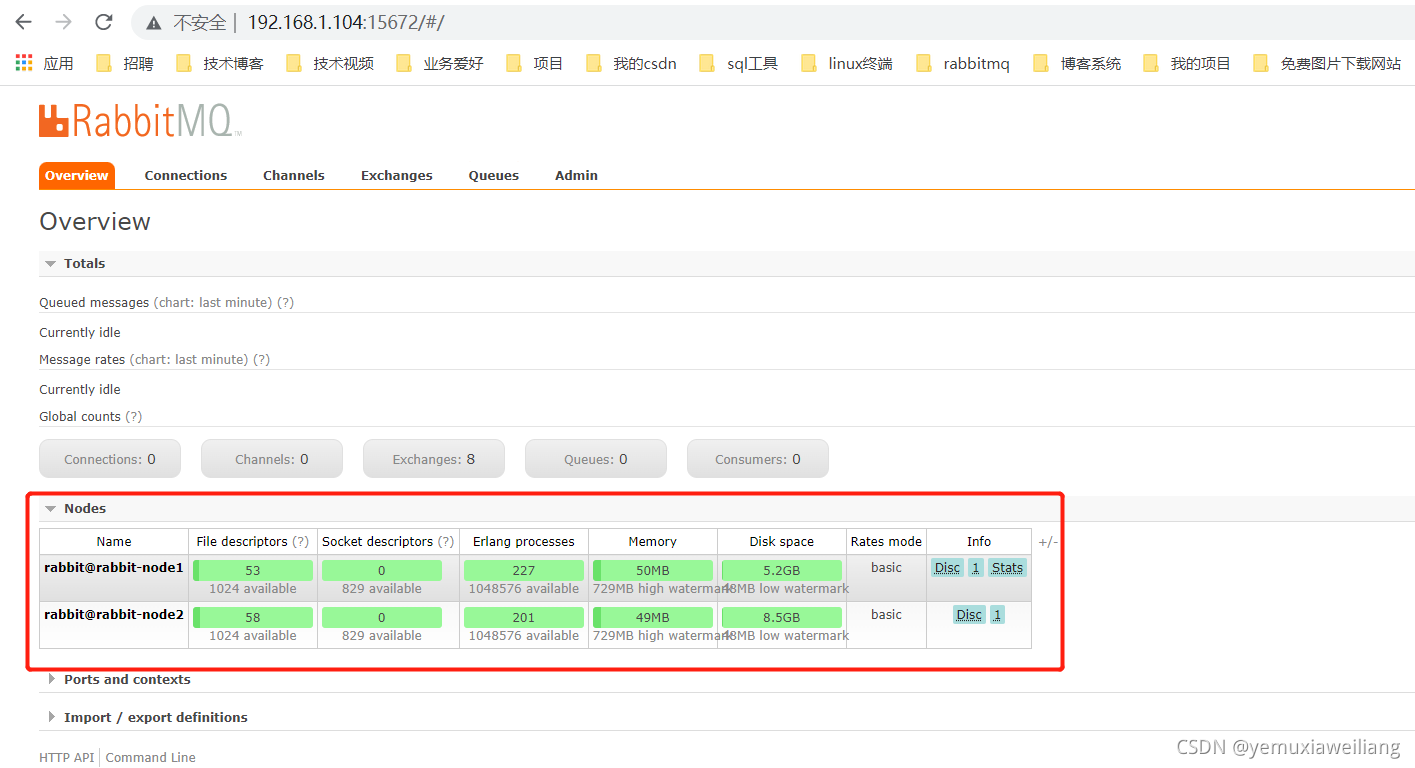Open the 博客系统 bookmark folder
The image size is (1415, 768).
pos(1077,63)
